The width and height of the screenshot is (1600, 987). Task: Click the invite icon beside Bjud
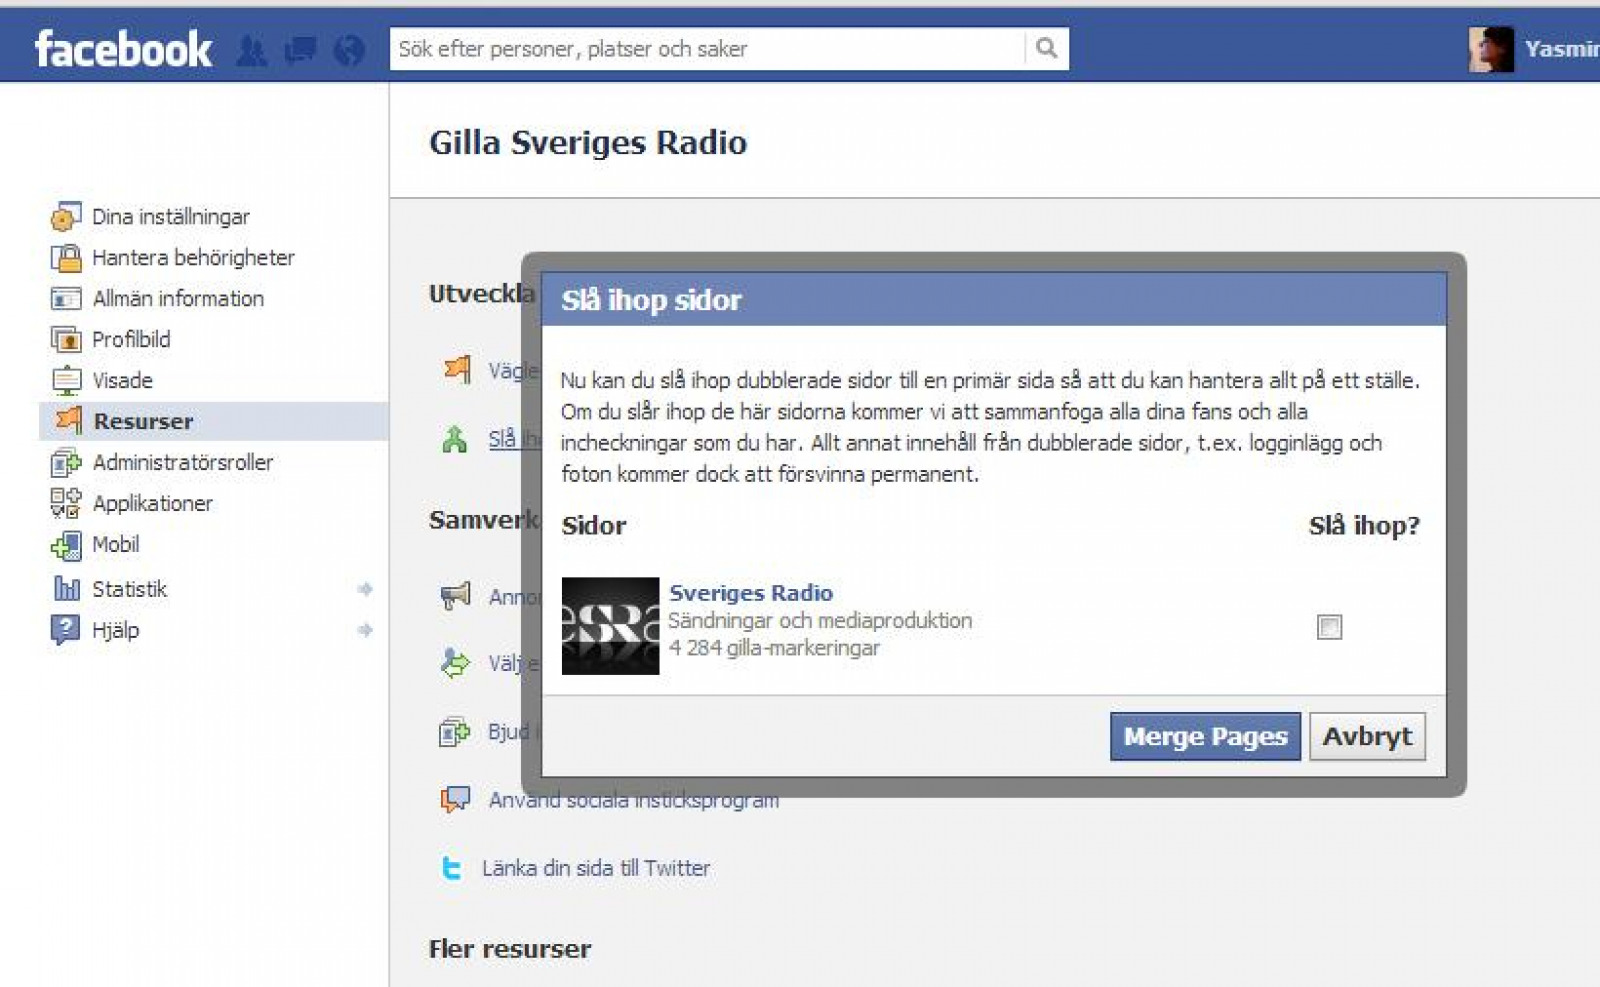[x=455, y=732]
